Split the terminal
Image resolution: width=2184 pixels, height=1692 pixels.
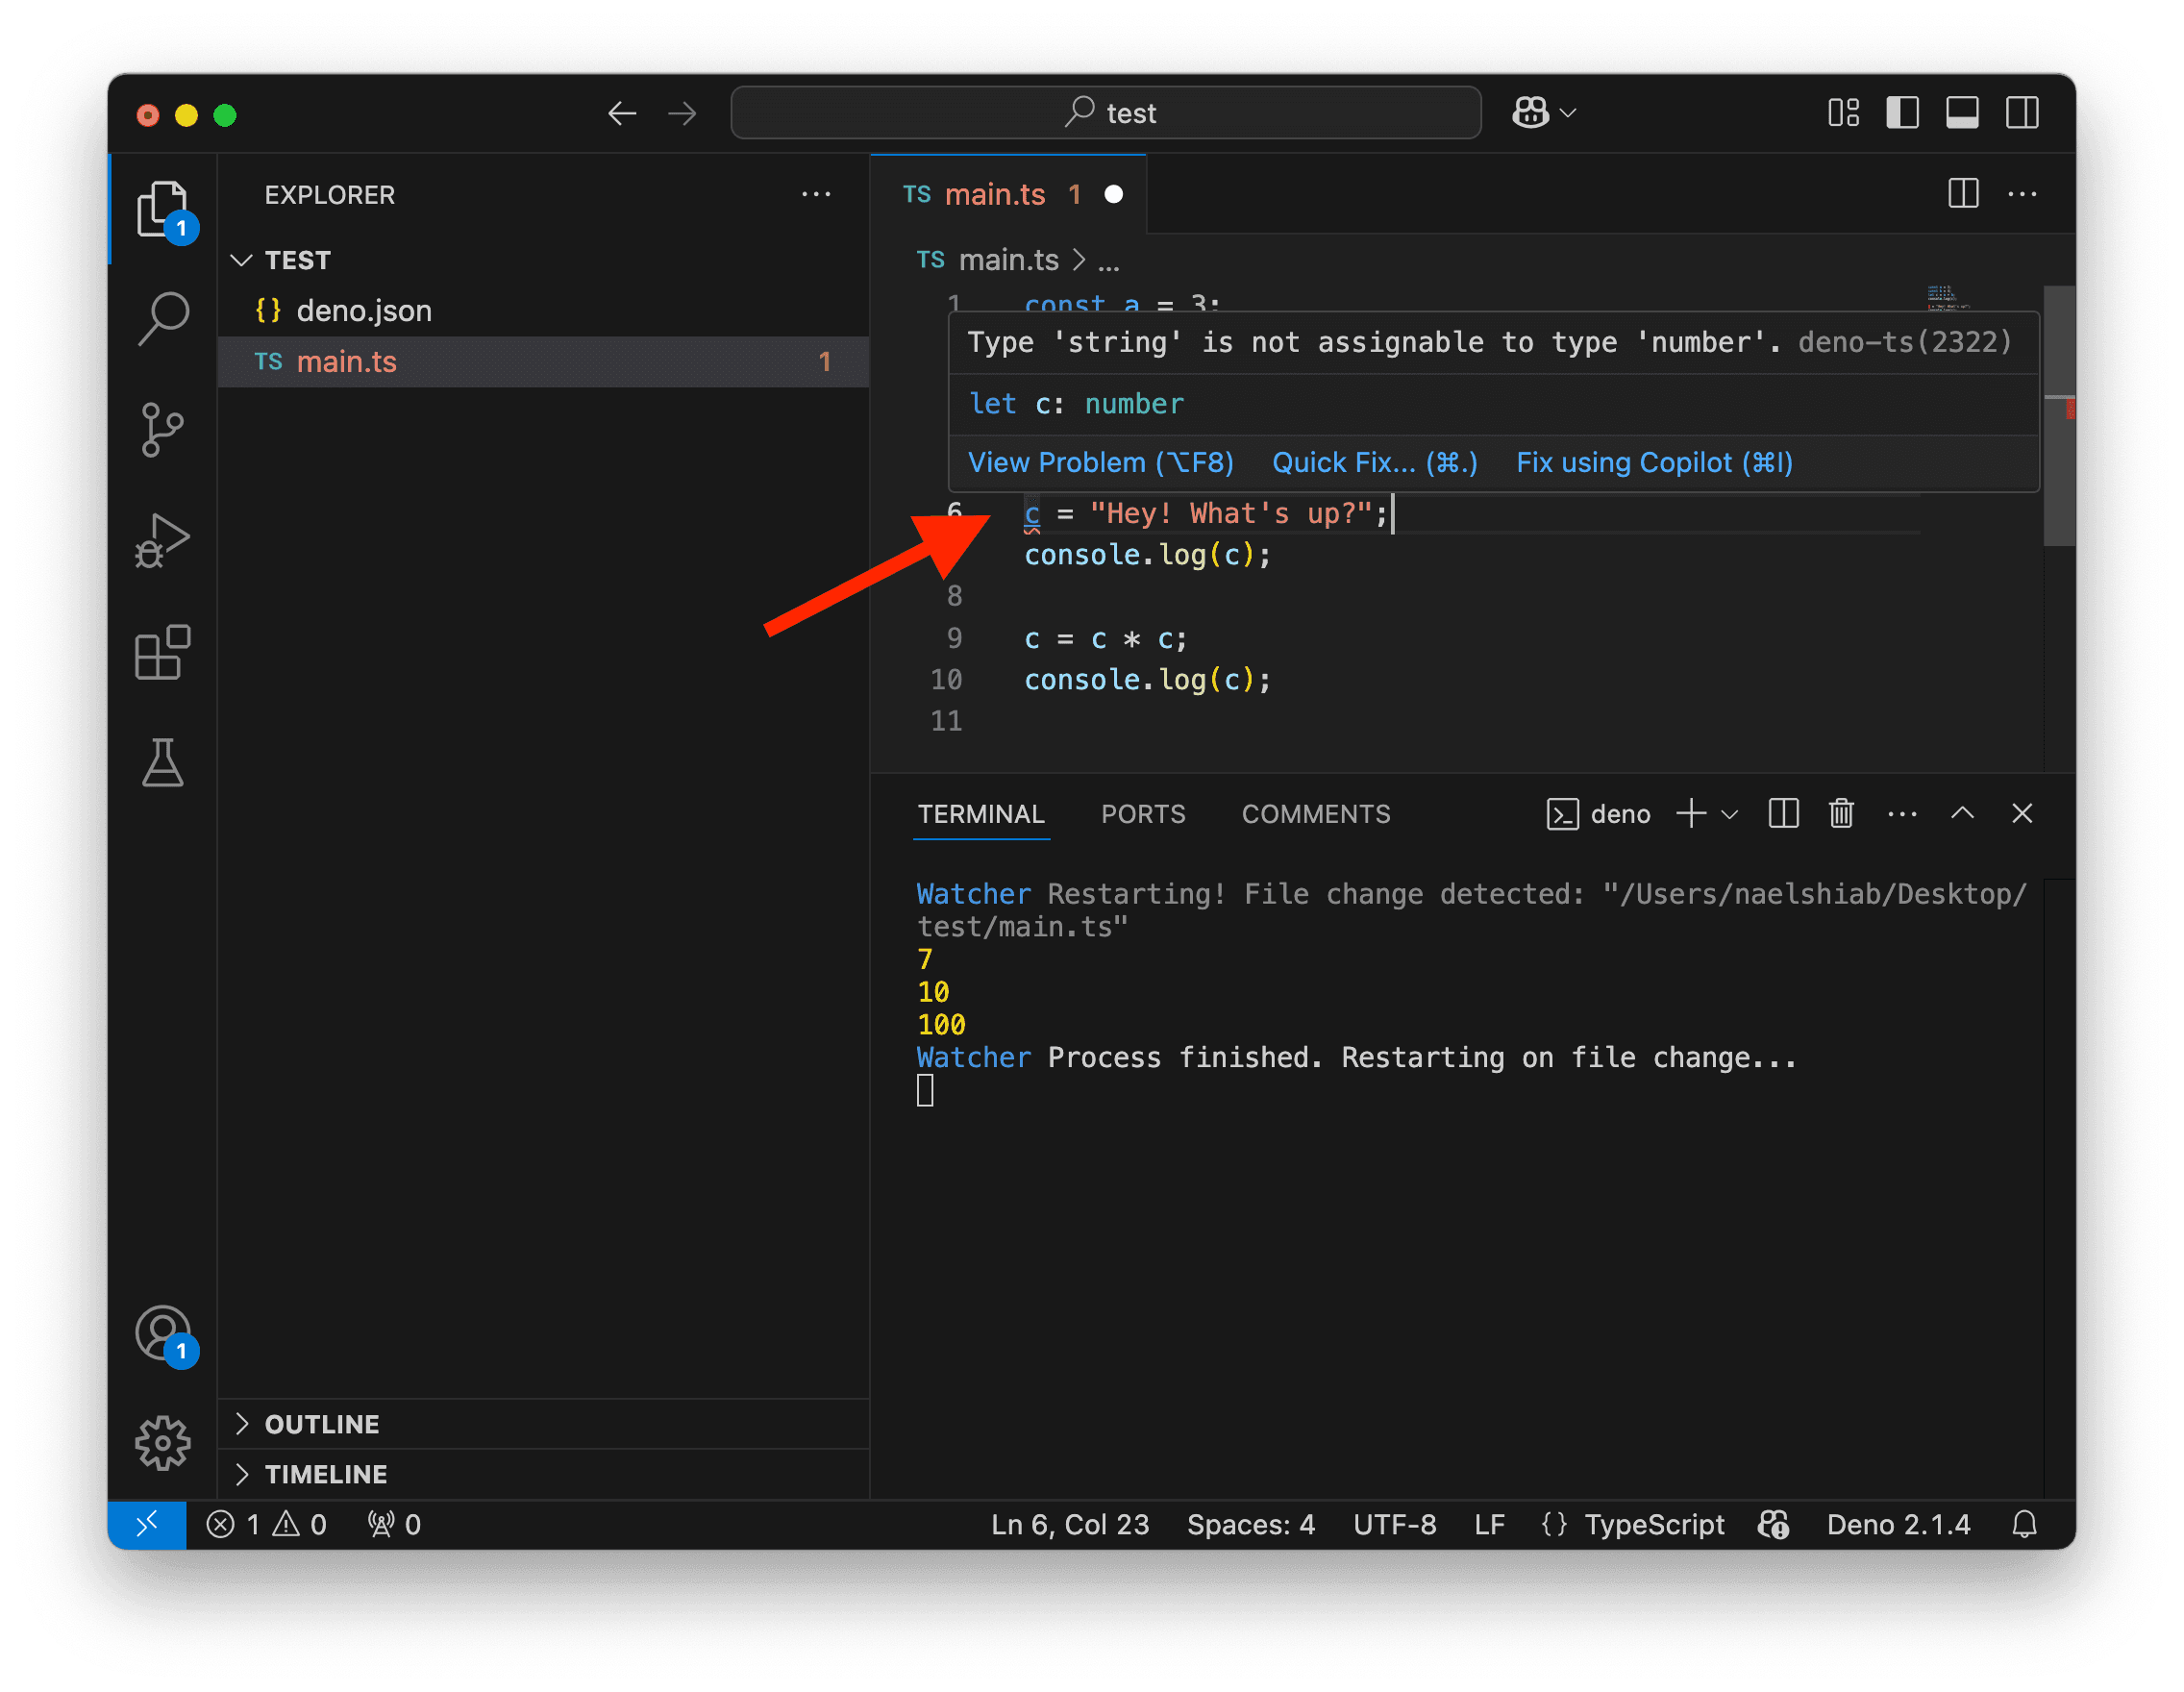[x=1783, y=813]
